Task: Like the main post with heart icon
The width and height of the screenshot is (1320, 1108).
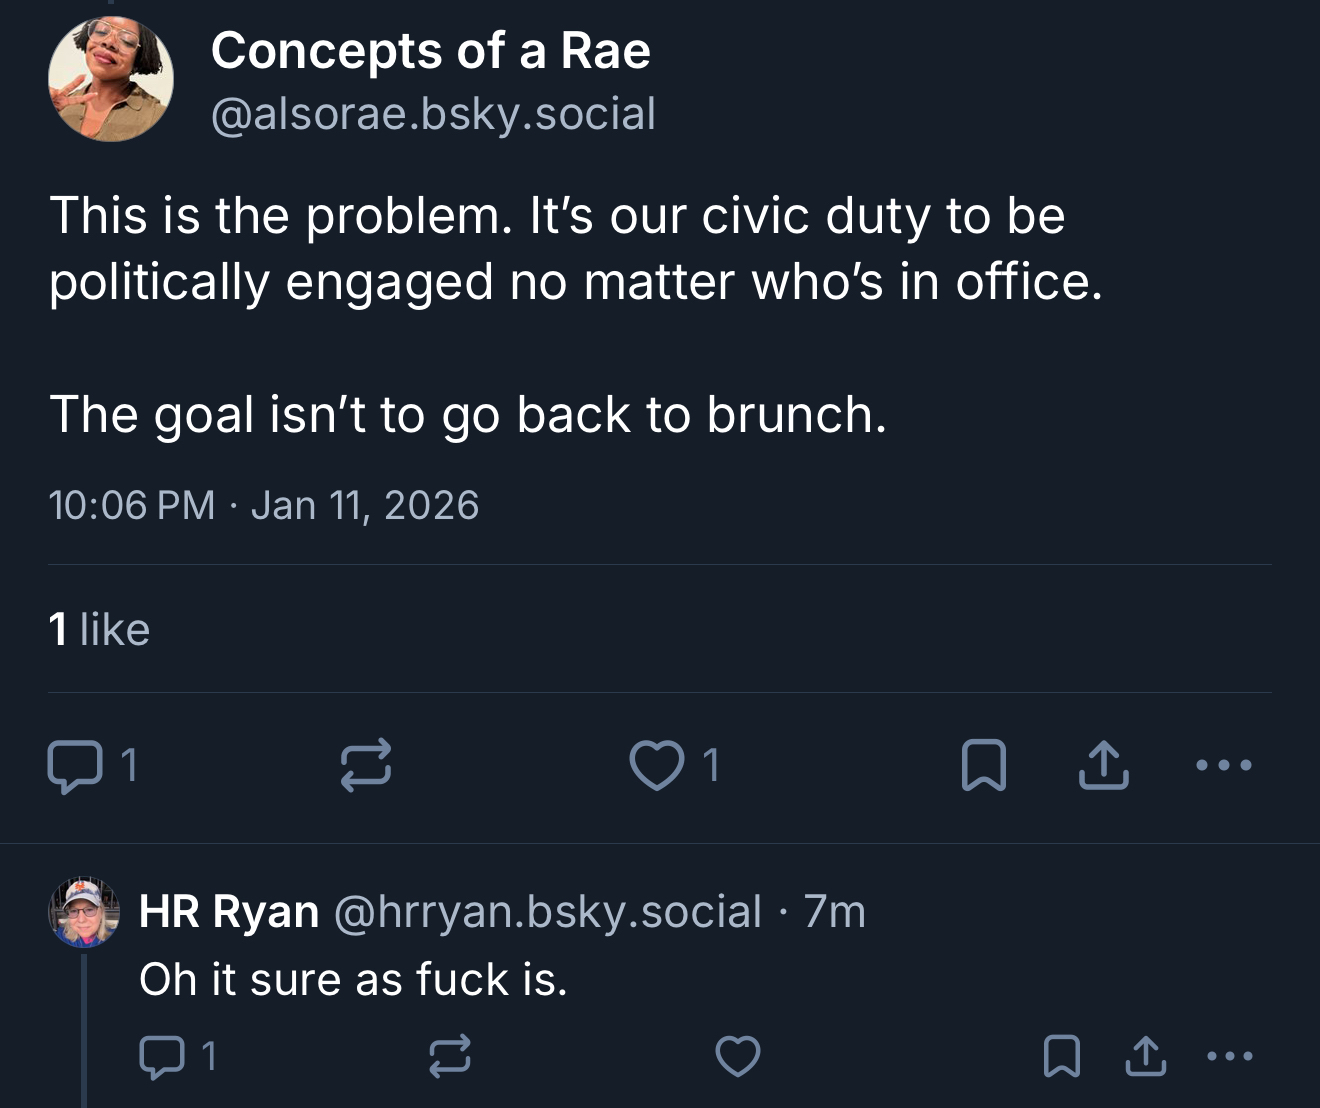Action: [657, 766]
